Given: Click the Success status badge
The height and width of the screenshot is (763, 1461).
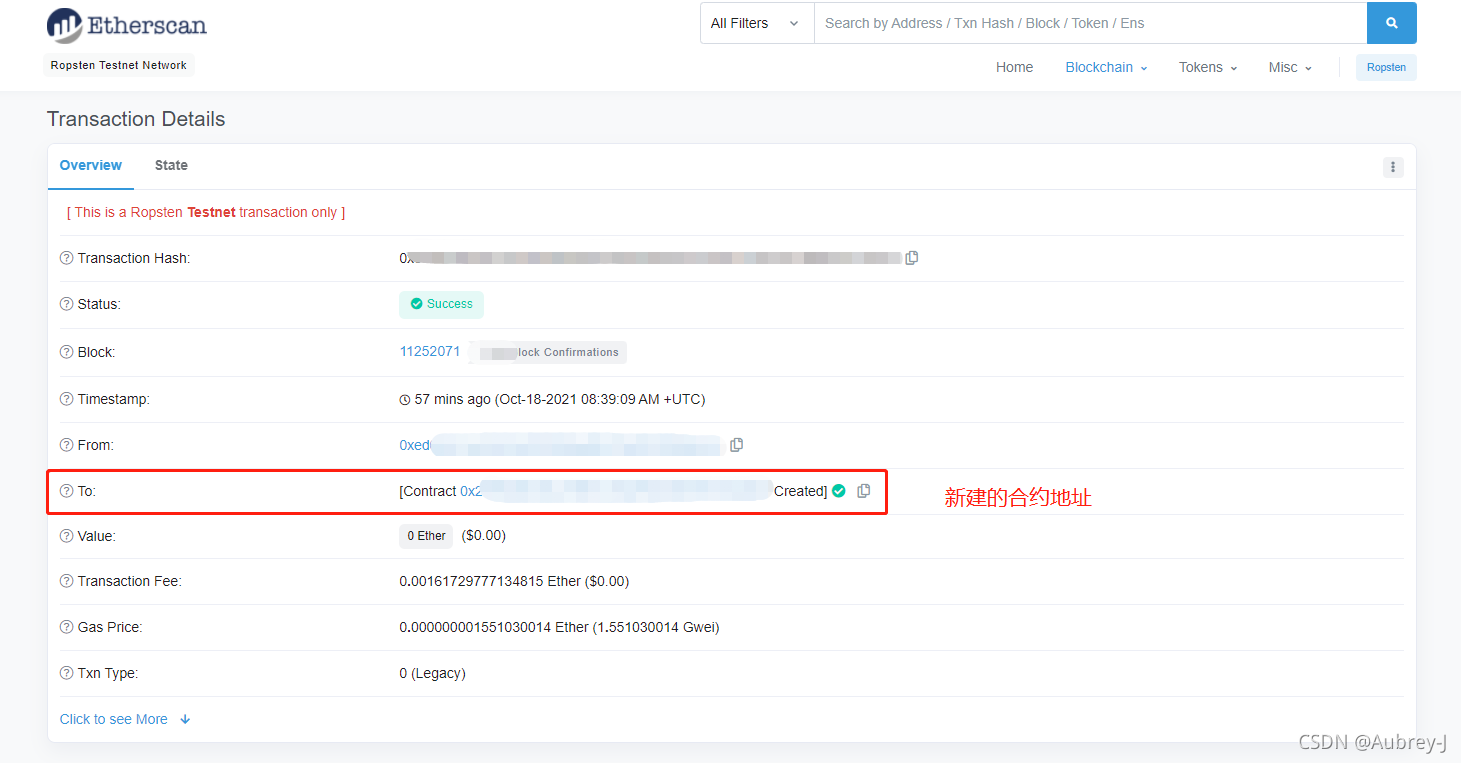Looking at the screenshot, I should coord(441,304).
